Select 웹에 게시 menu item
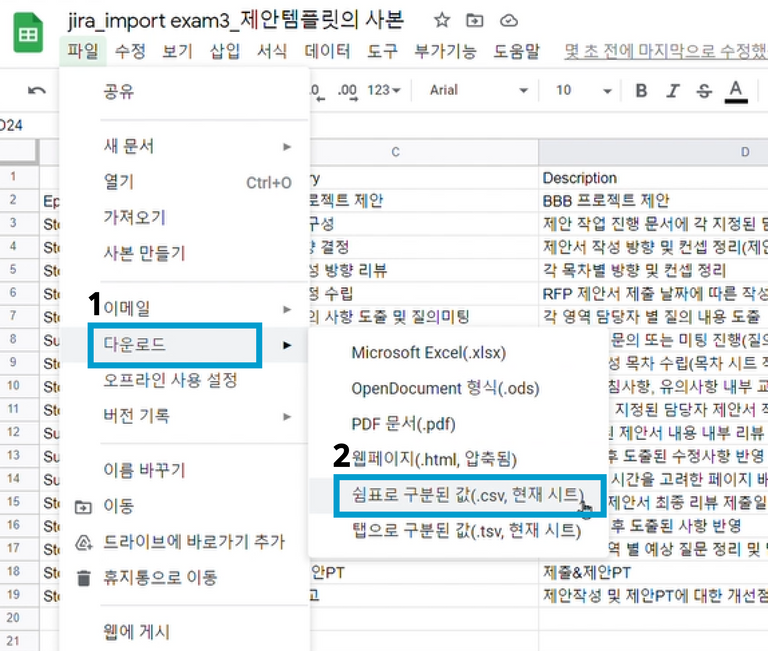Viewport: 768px width, 651px height. point(185,632)
